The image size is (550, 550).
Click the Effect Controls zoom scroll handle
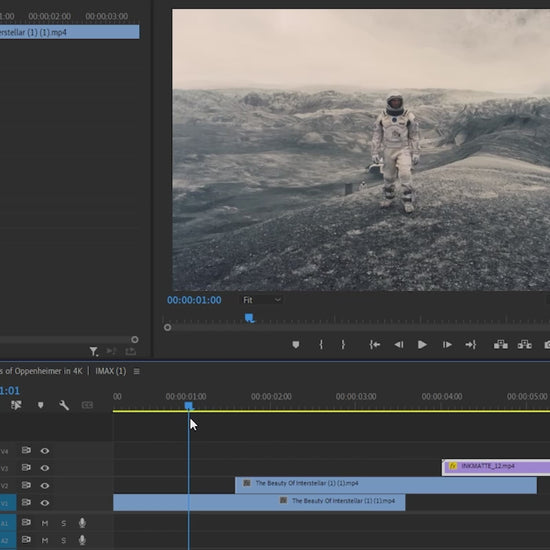[x=135, y=339]
